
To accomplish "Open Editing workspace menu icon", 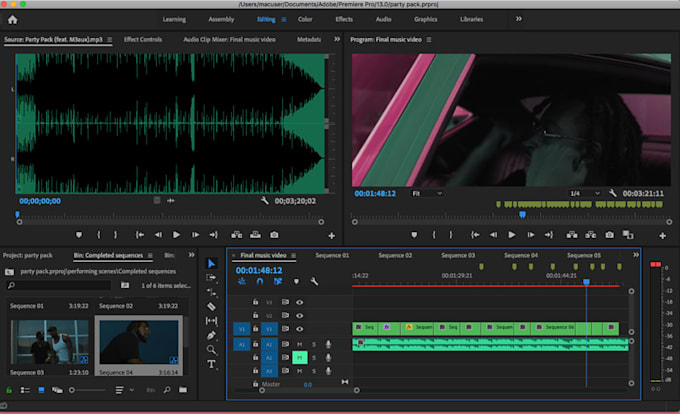I will point(284,20).
